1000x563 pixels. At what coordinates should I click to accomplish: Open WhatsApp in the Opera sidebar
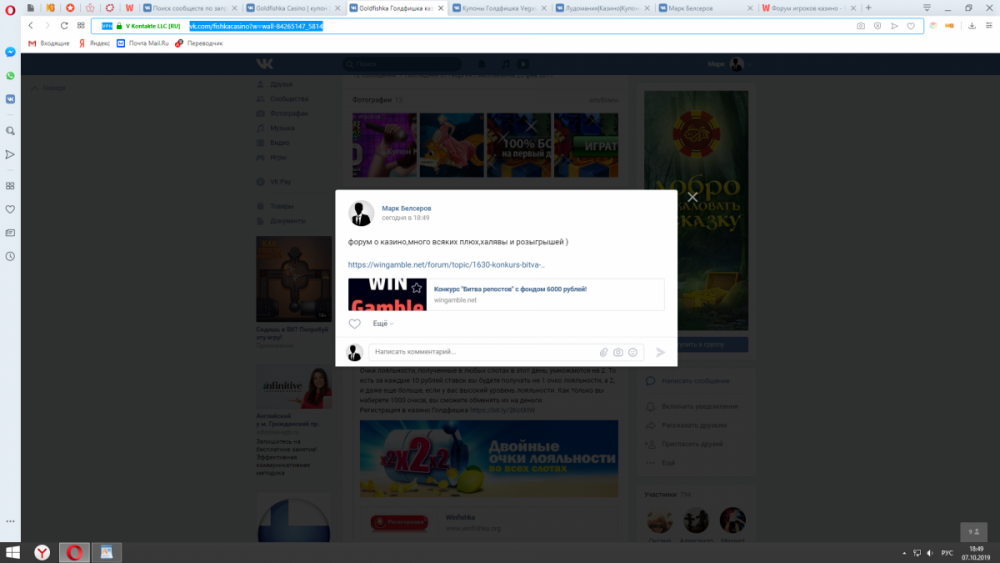coord(10,76)
